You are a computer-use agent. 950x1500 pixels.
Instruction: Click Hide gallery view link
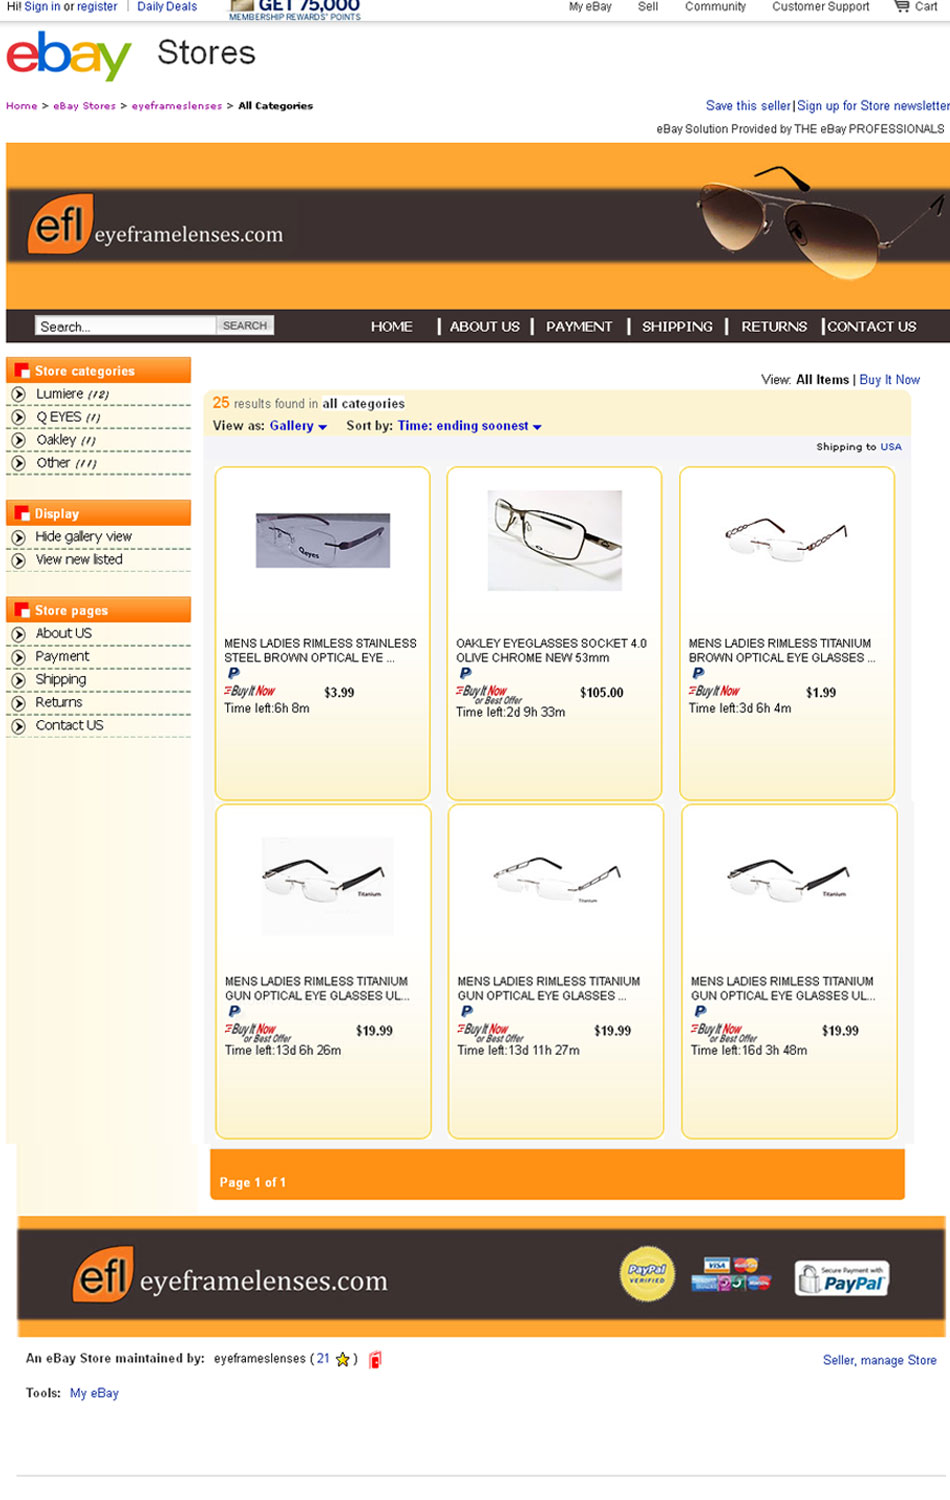click(x=84, y=537)
